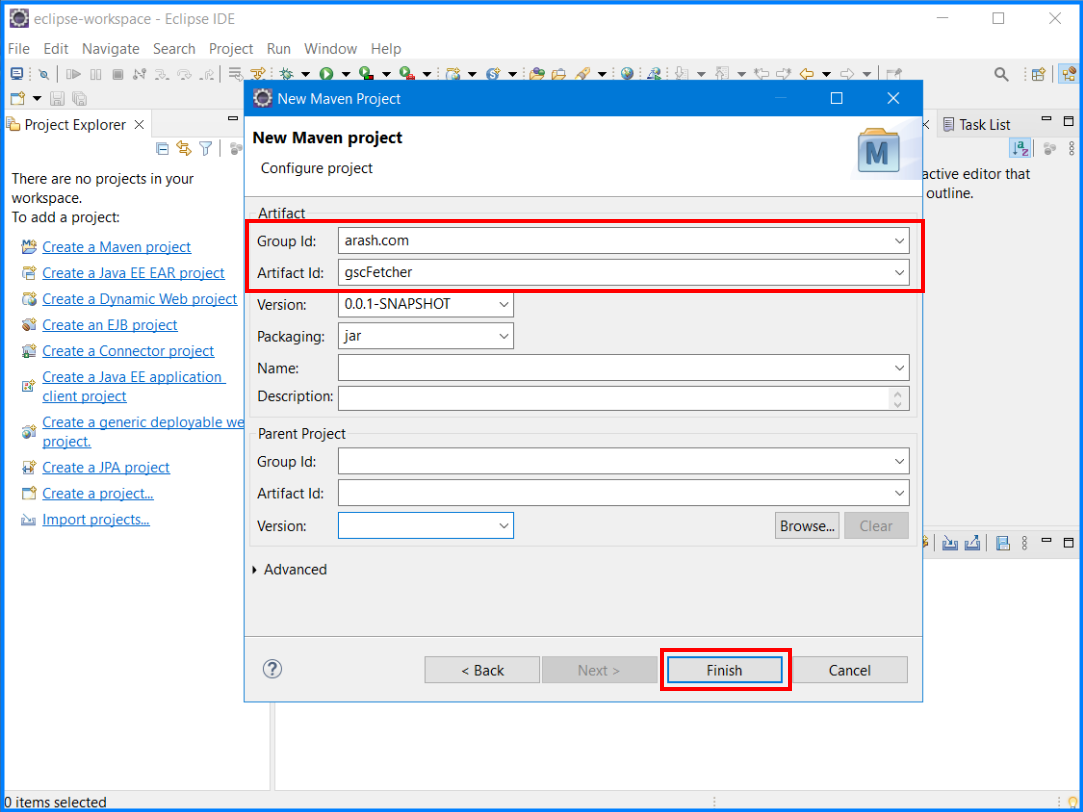Toggle Link with Editor in Project Explorer
The image size is (1083, 812).
(185, 147)
